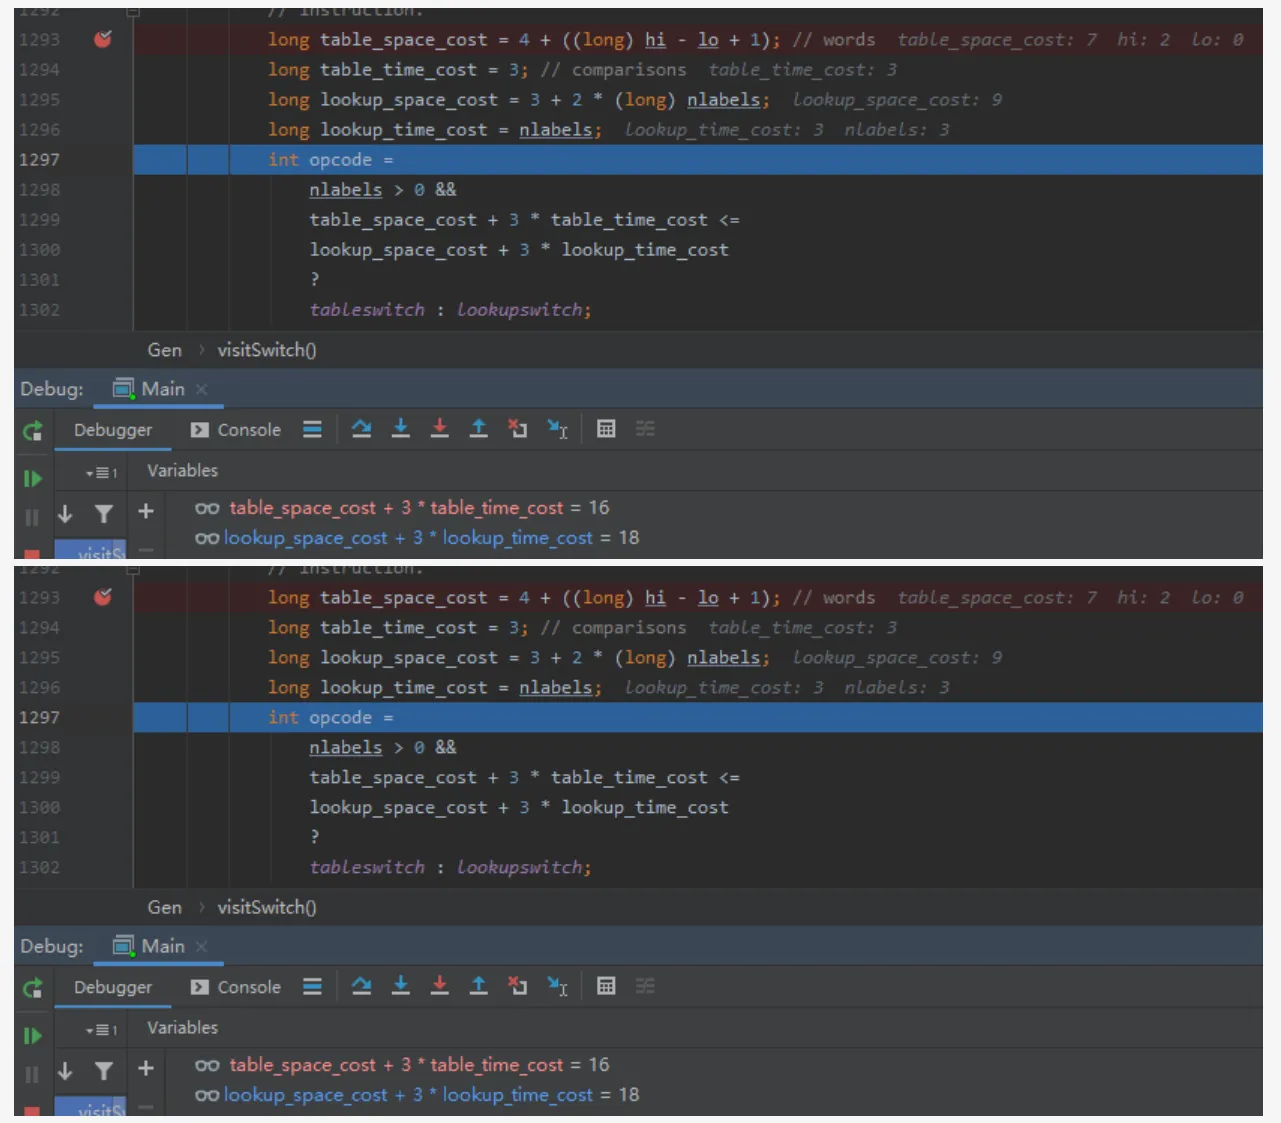
Task: Drop frame in the upper debugger toolbar
Action: [518, 429]
